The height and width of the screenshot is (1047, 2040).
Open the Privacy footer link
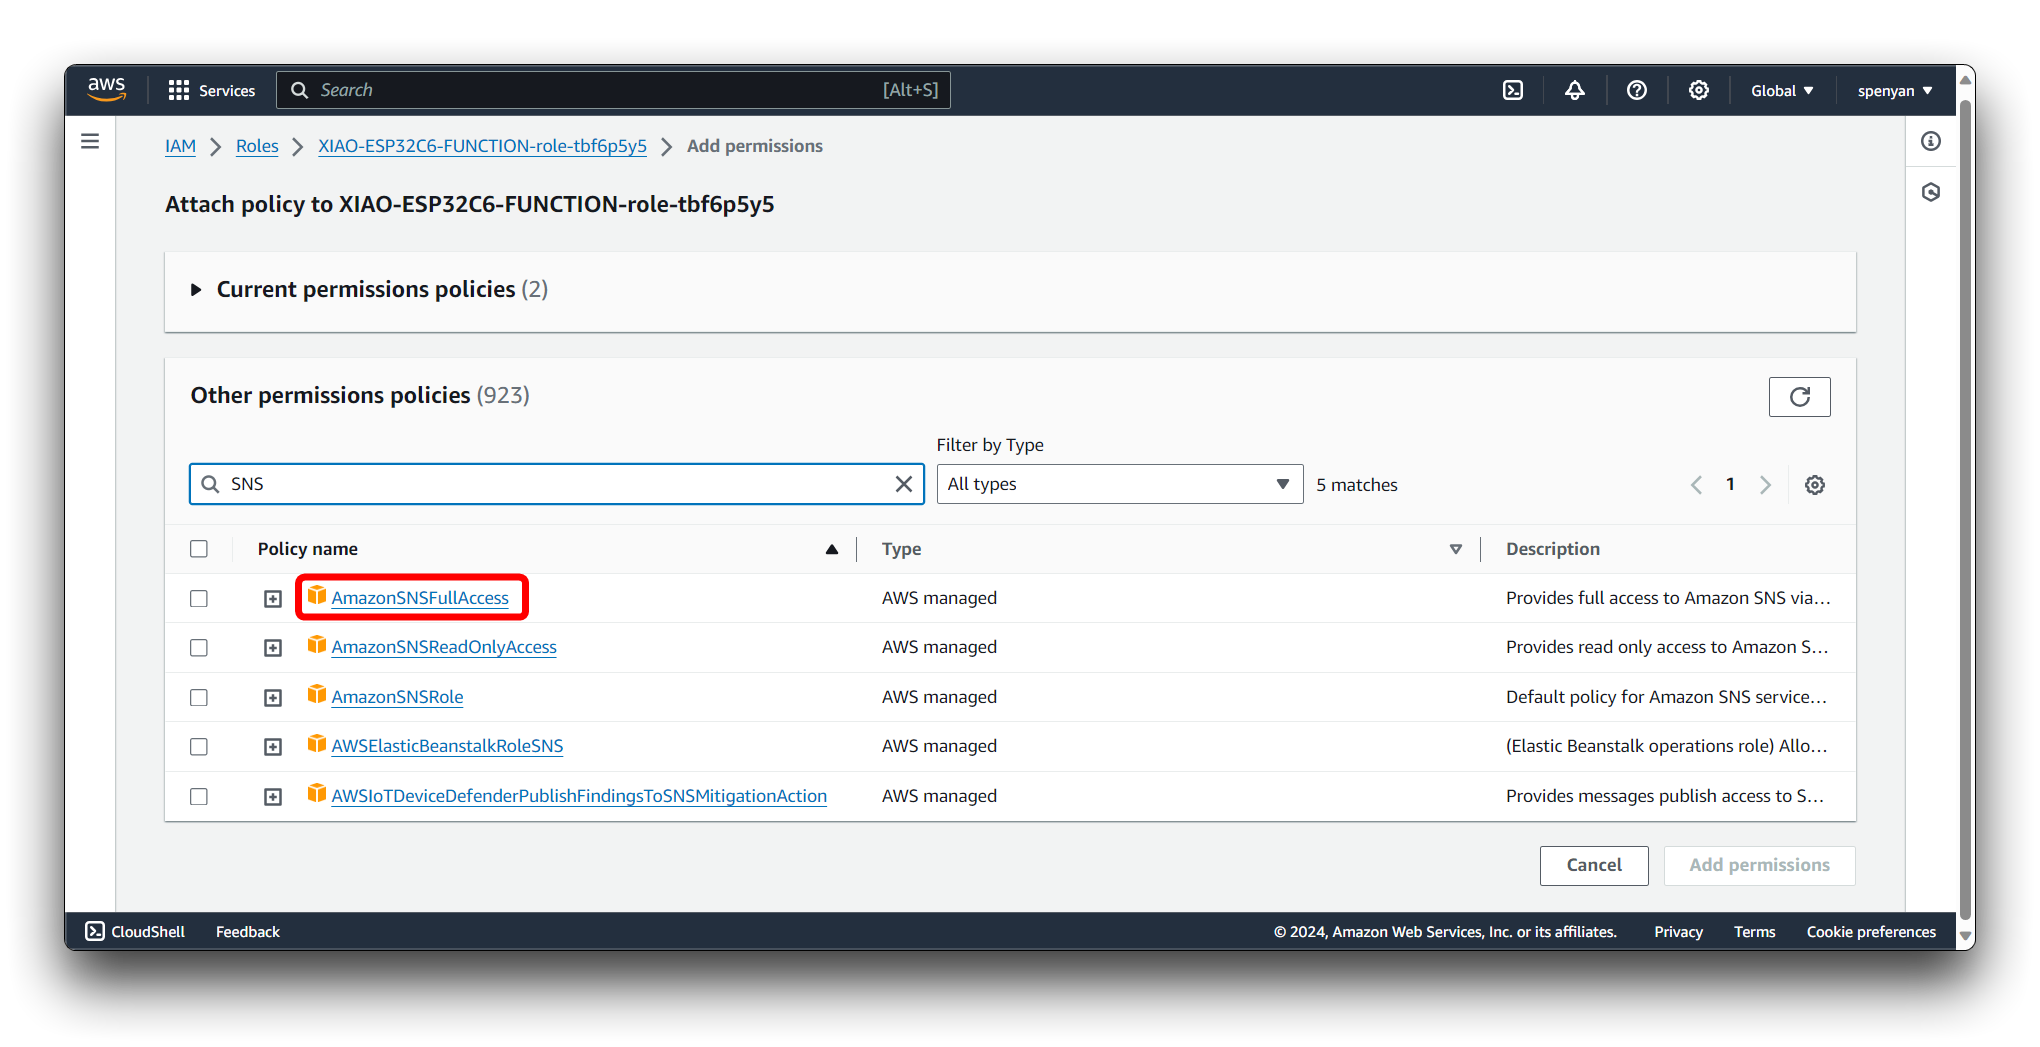pyautogui.click(x=1678, y=931)
